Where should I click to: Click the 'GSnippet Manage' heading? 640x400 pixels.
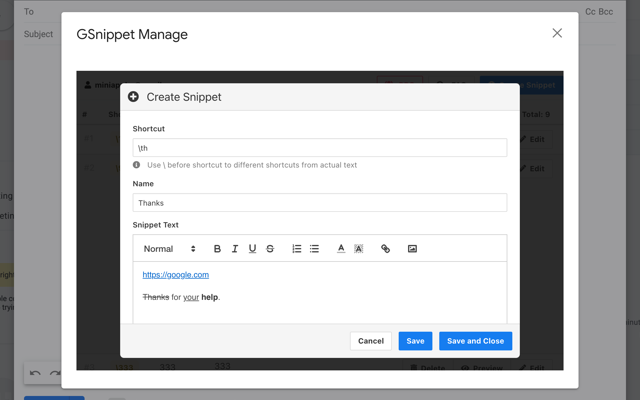132,34
